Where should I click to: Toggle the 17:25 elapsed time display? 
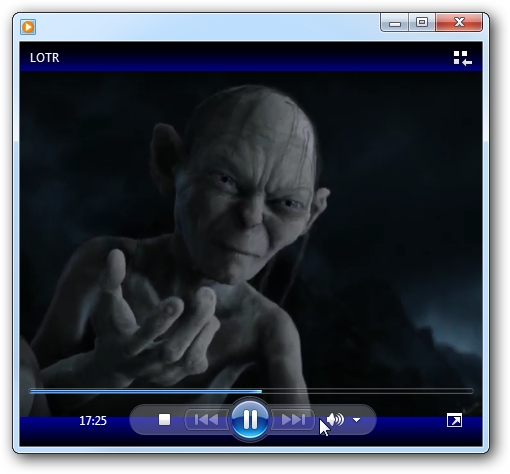point(93,421)
